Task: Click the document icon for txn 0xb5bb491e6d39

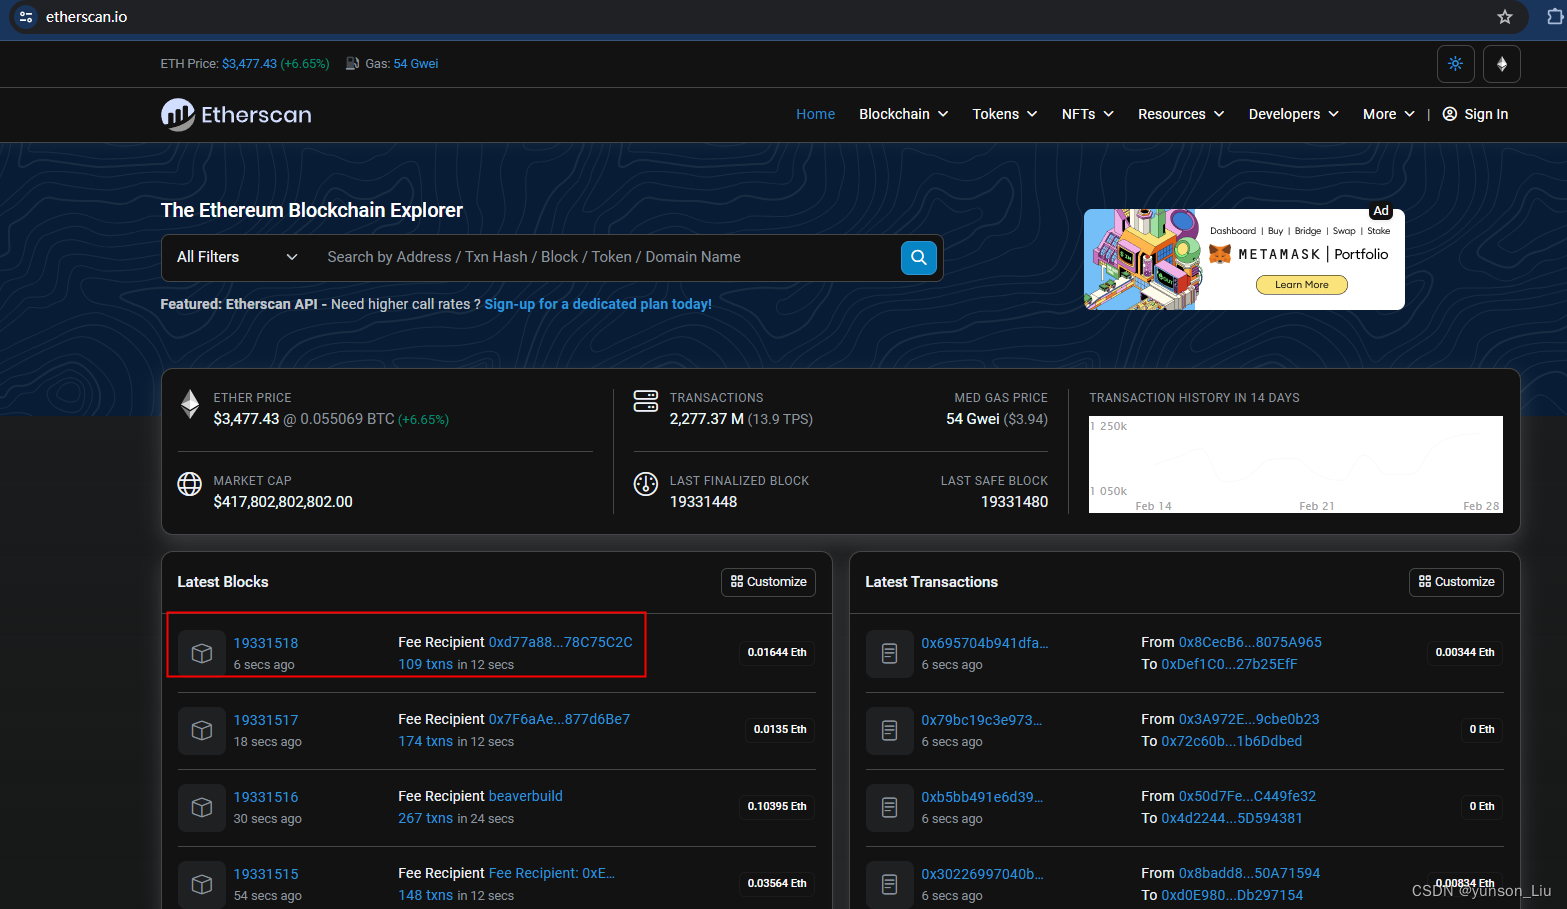Action: pos(889,807)
